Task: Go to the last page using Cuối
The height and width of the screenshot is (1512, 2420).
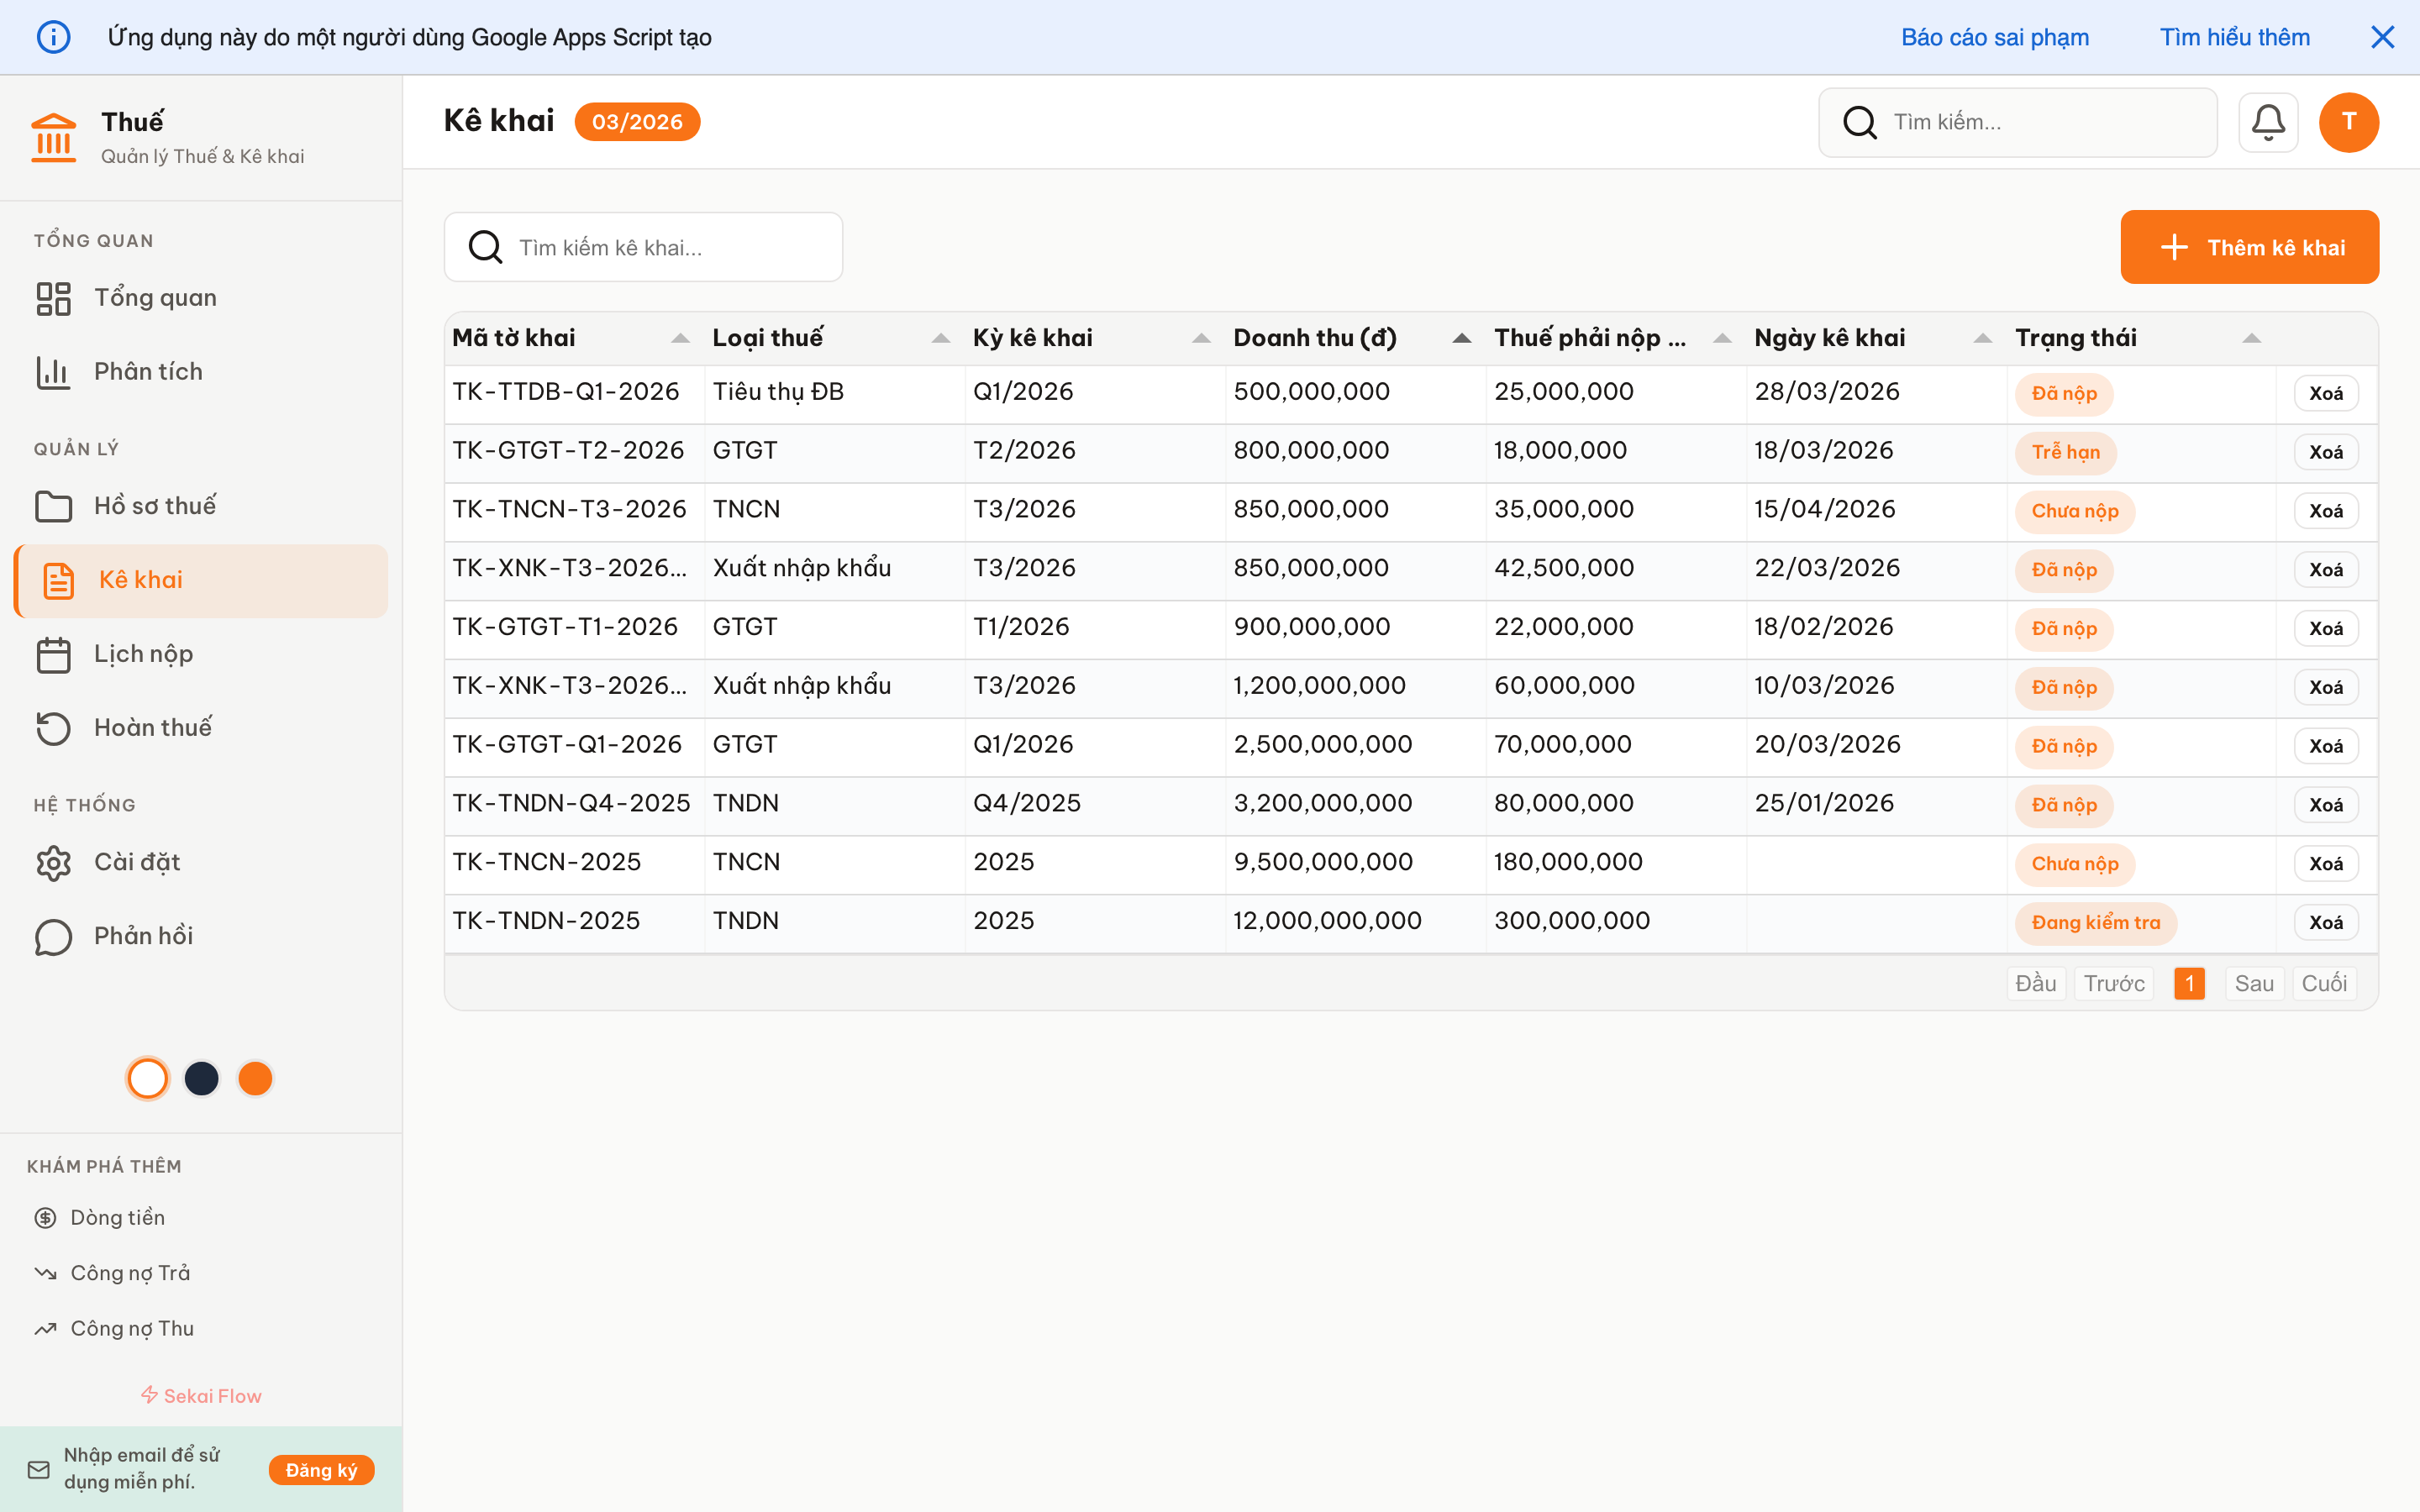Action: coord(2325,983)
